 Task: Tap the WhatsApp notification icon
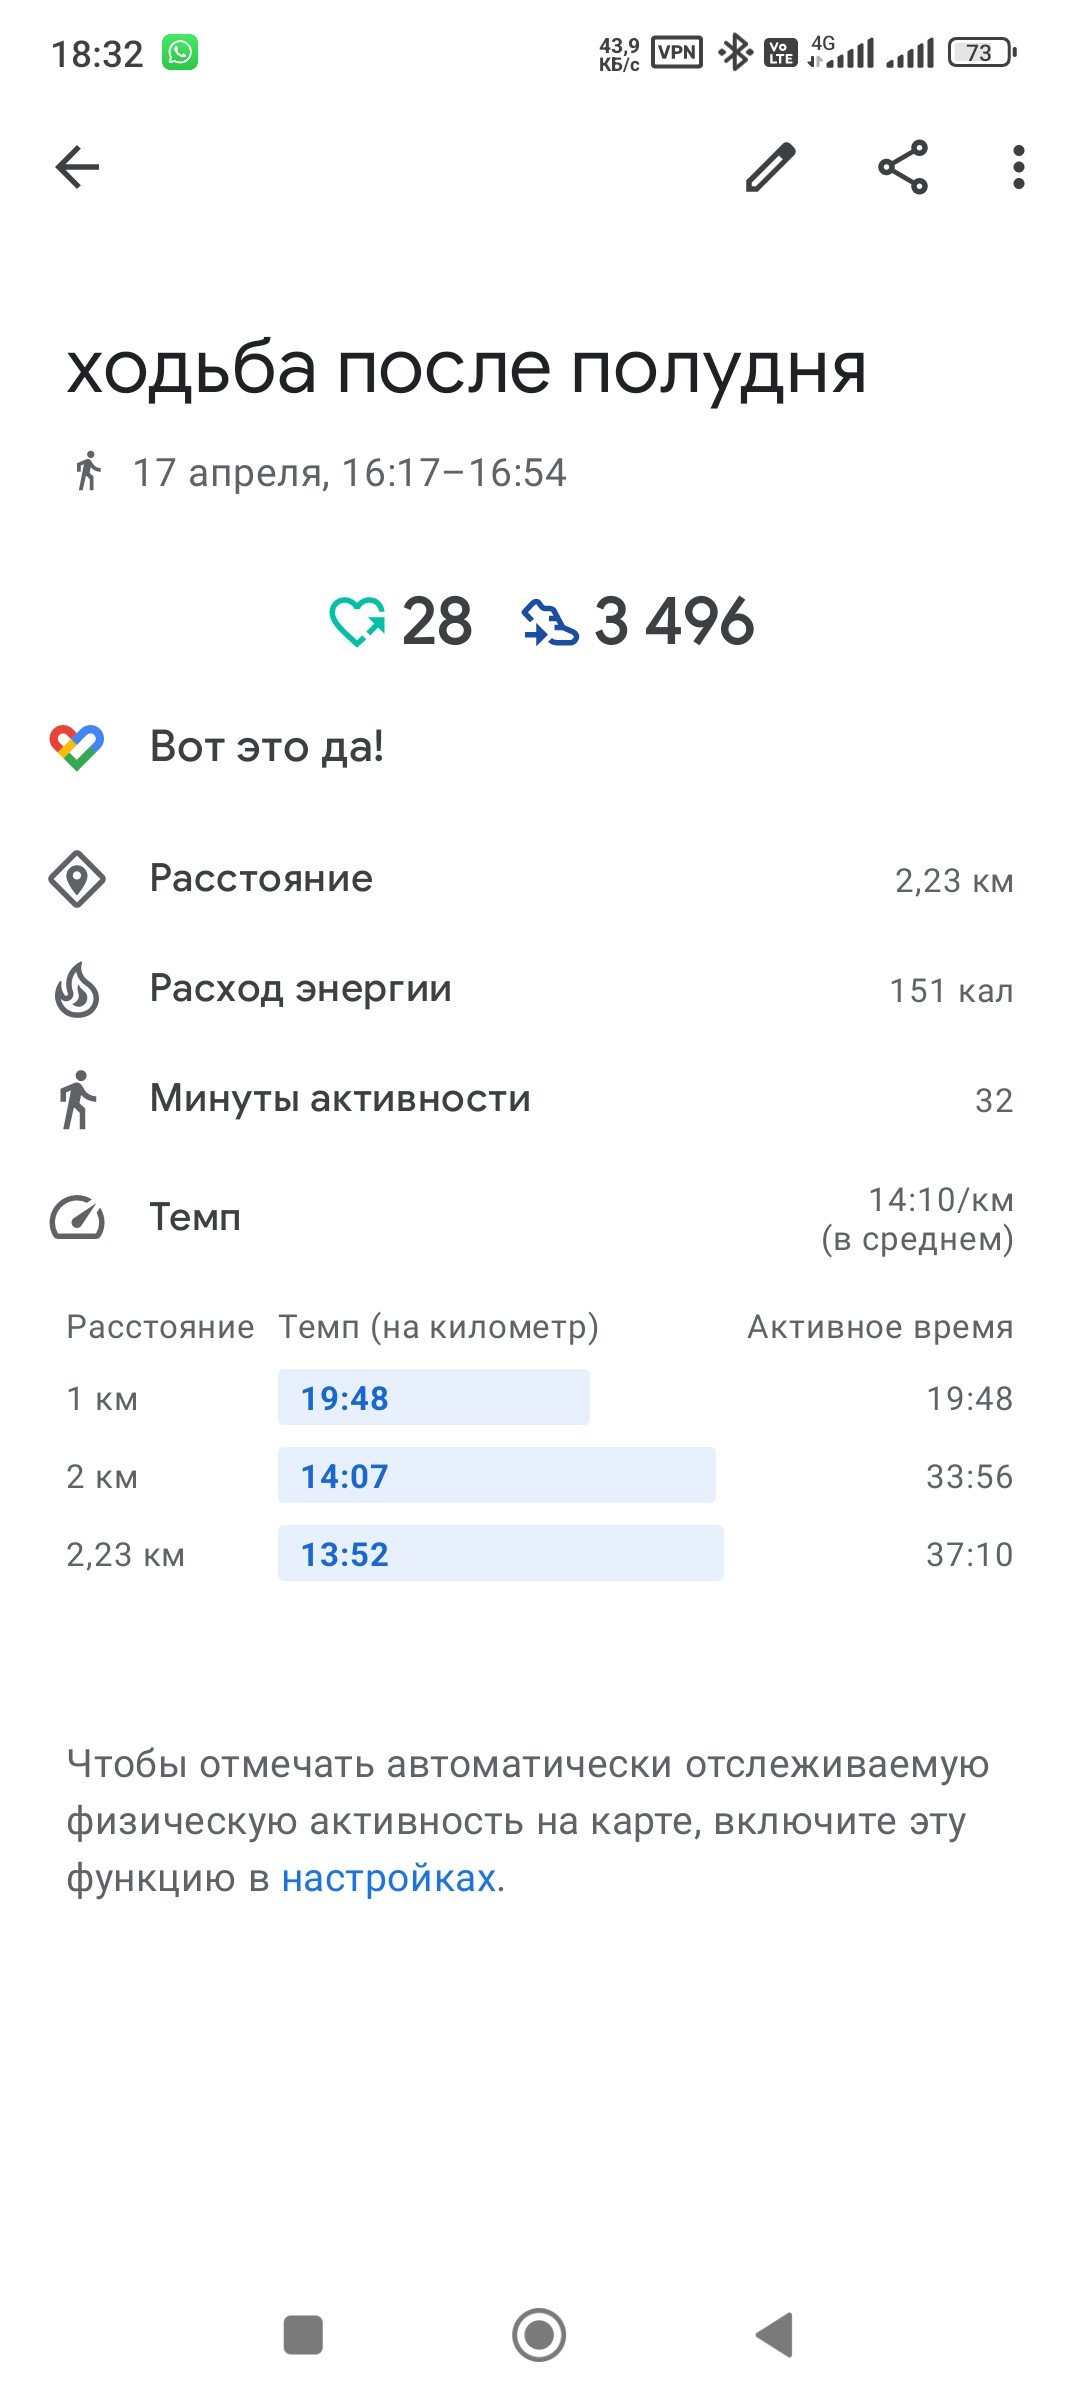click(181, 52)
